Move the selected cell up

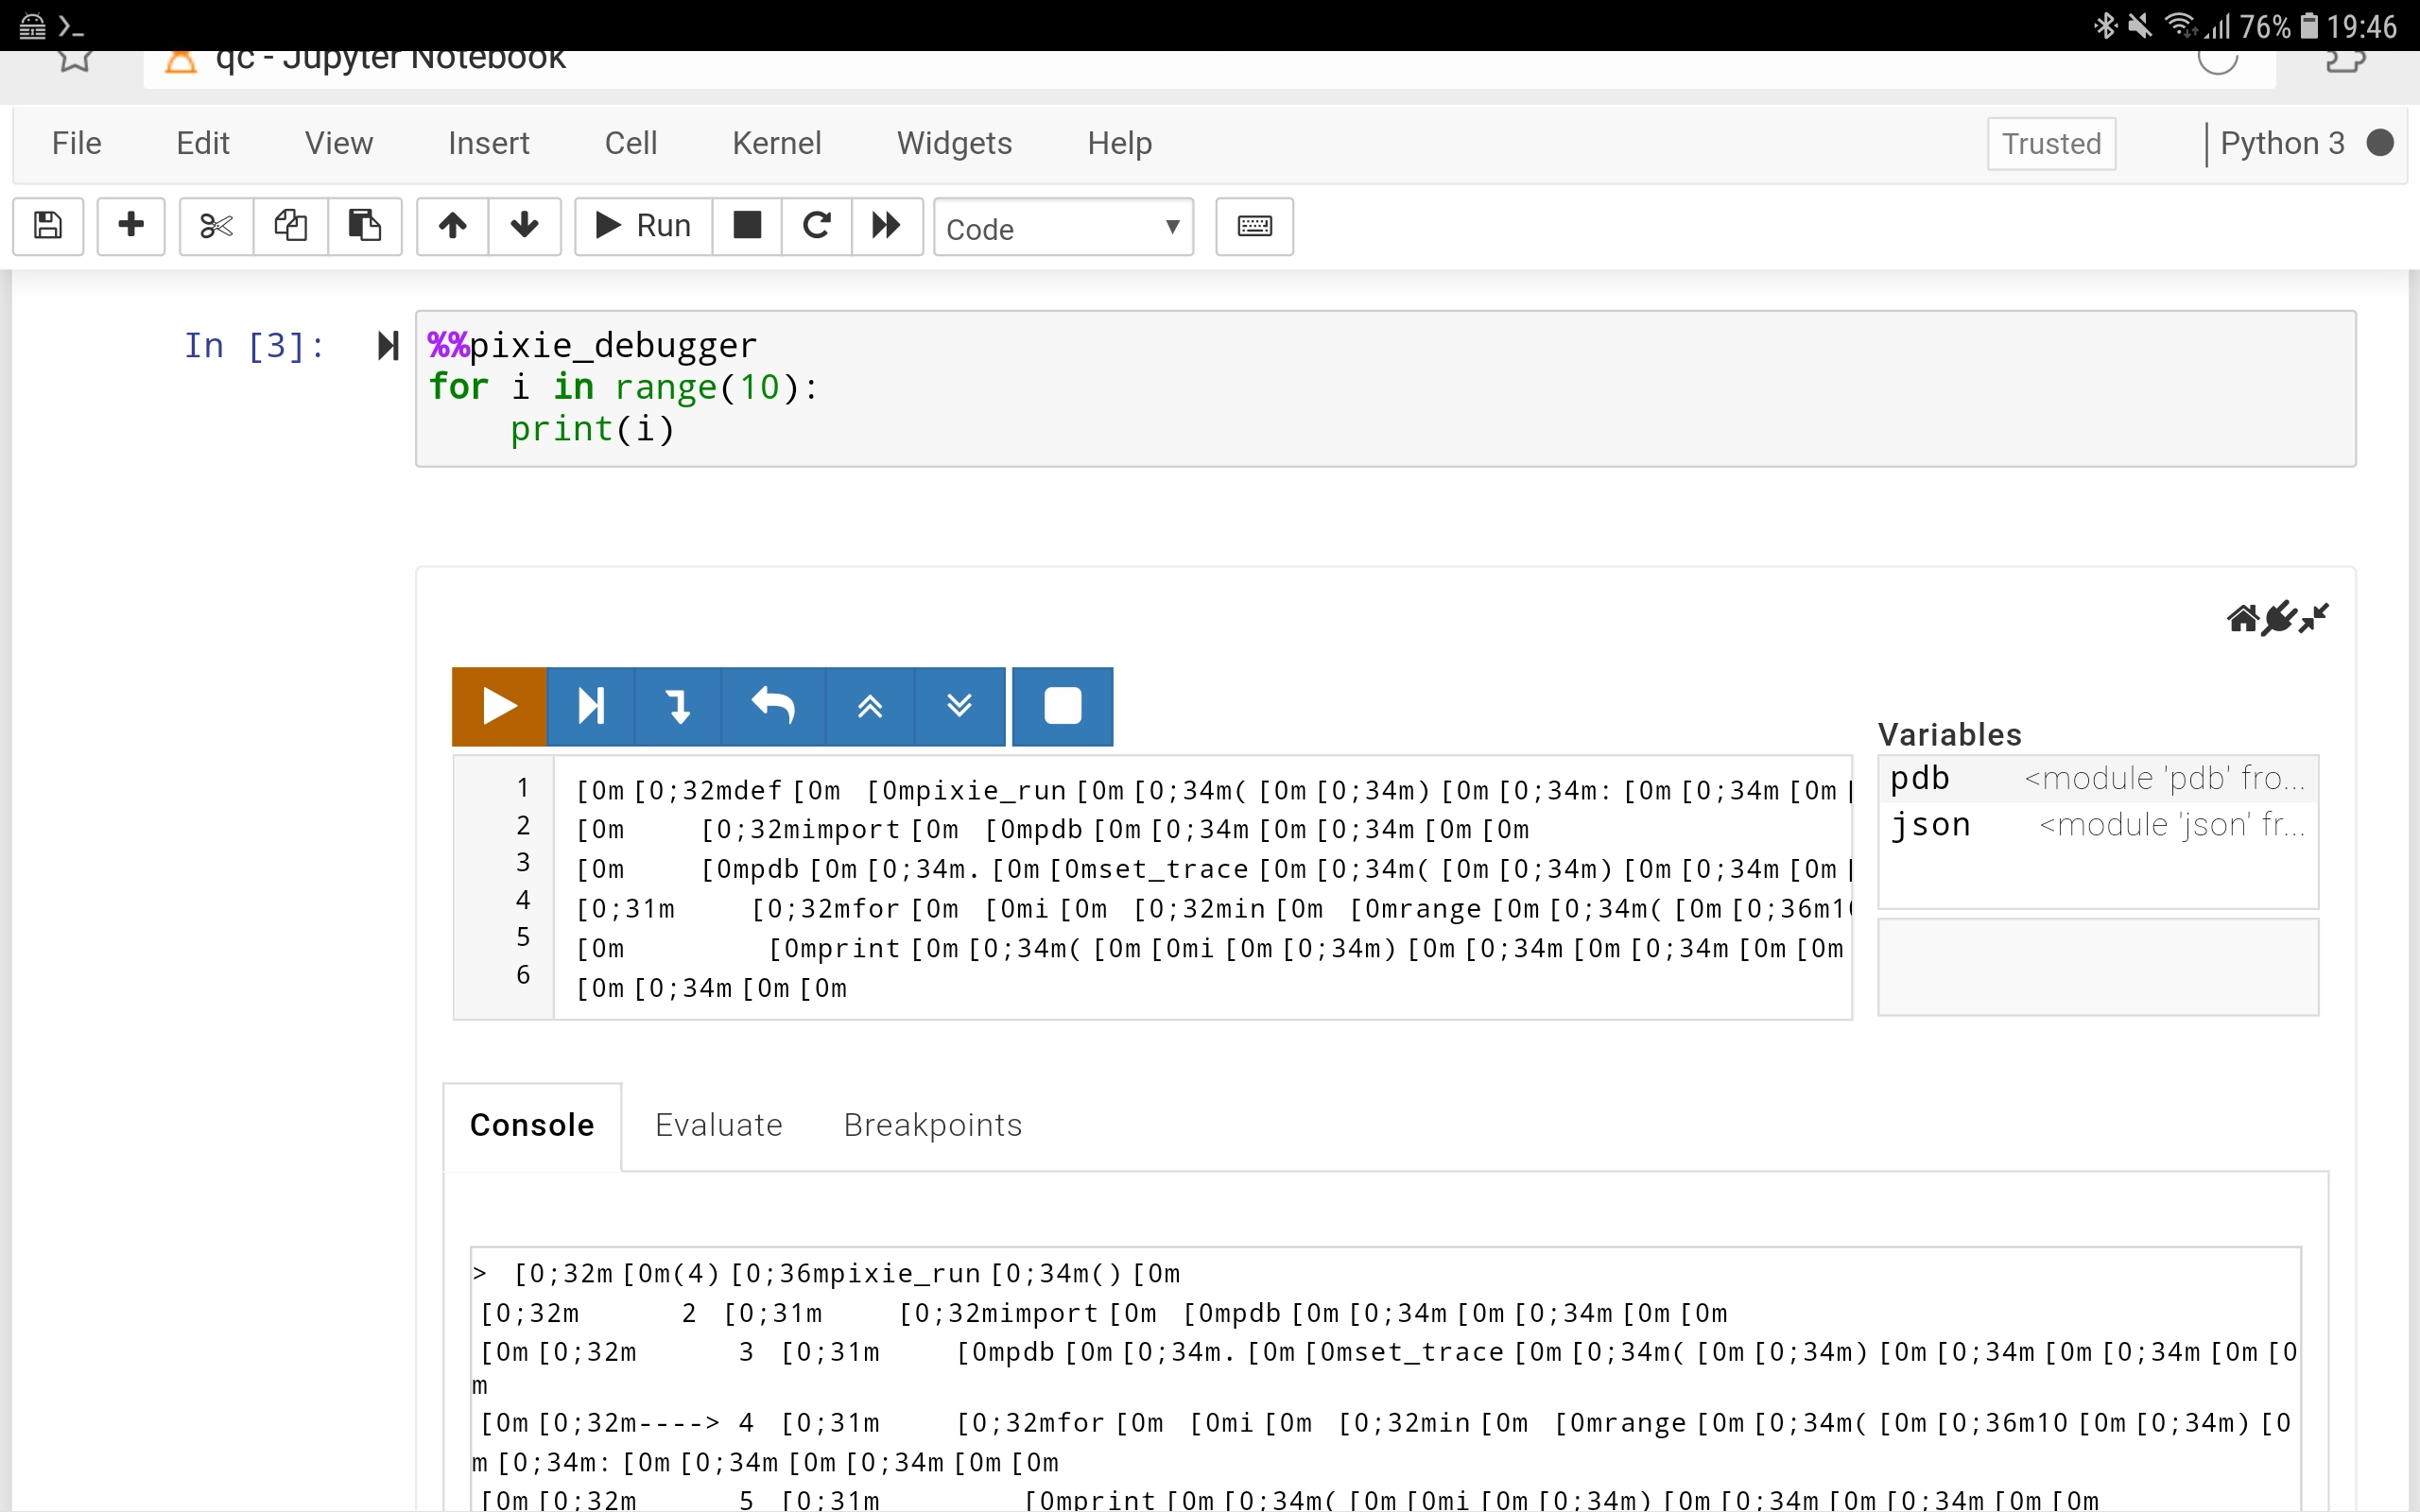coord(451,227)
